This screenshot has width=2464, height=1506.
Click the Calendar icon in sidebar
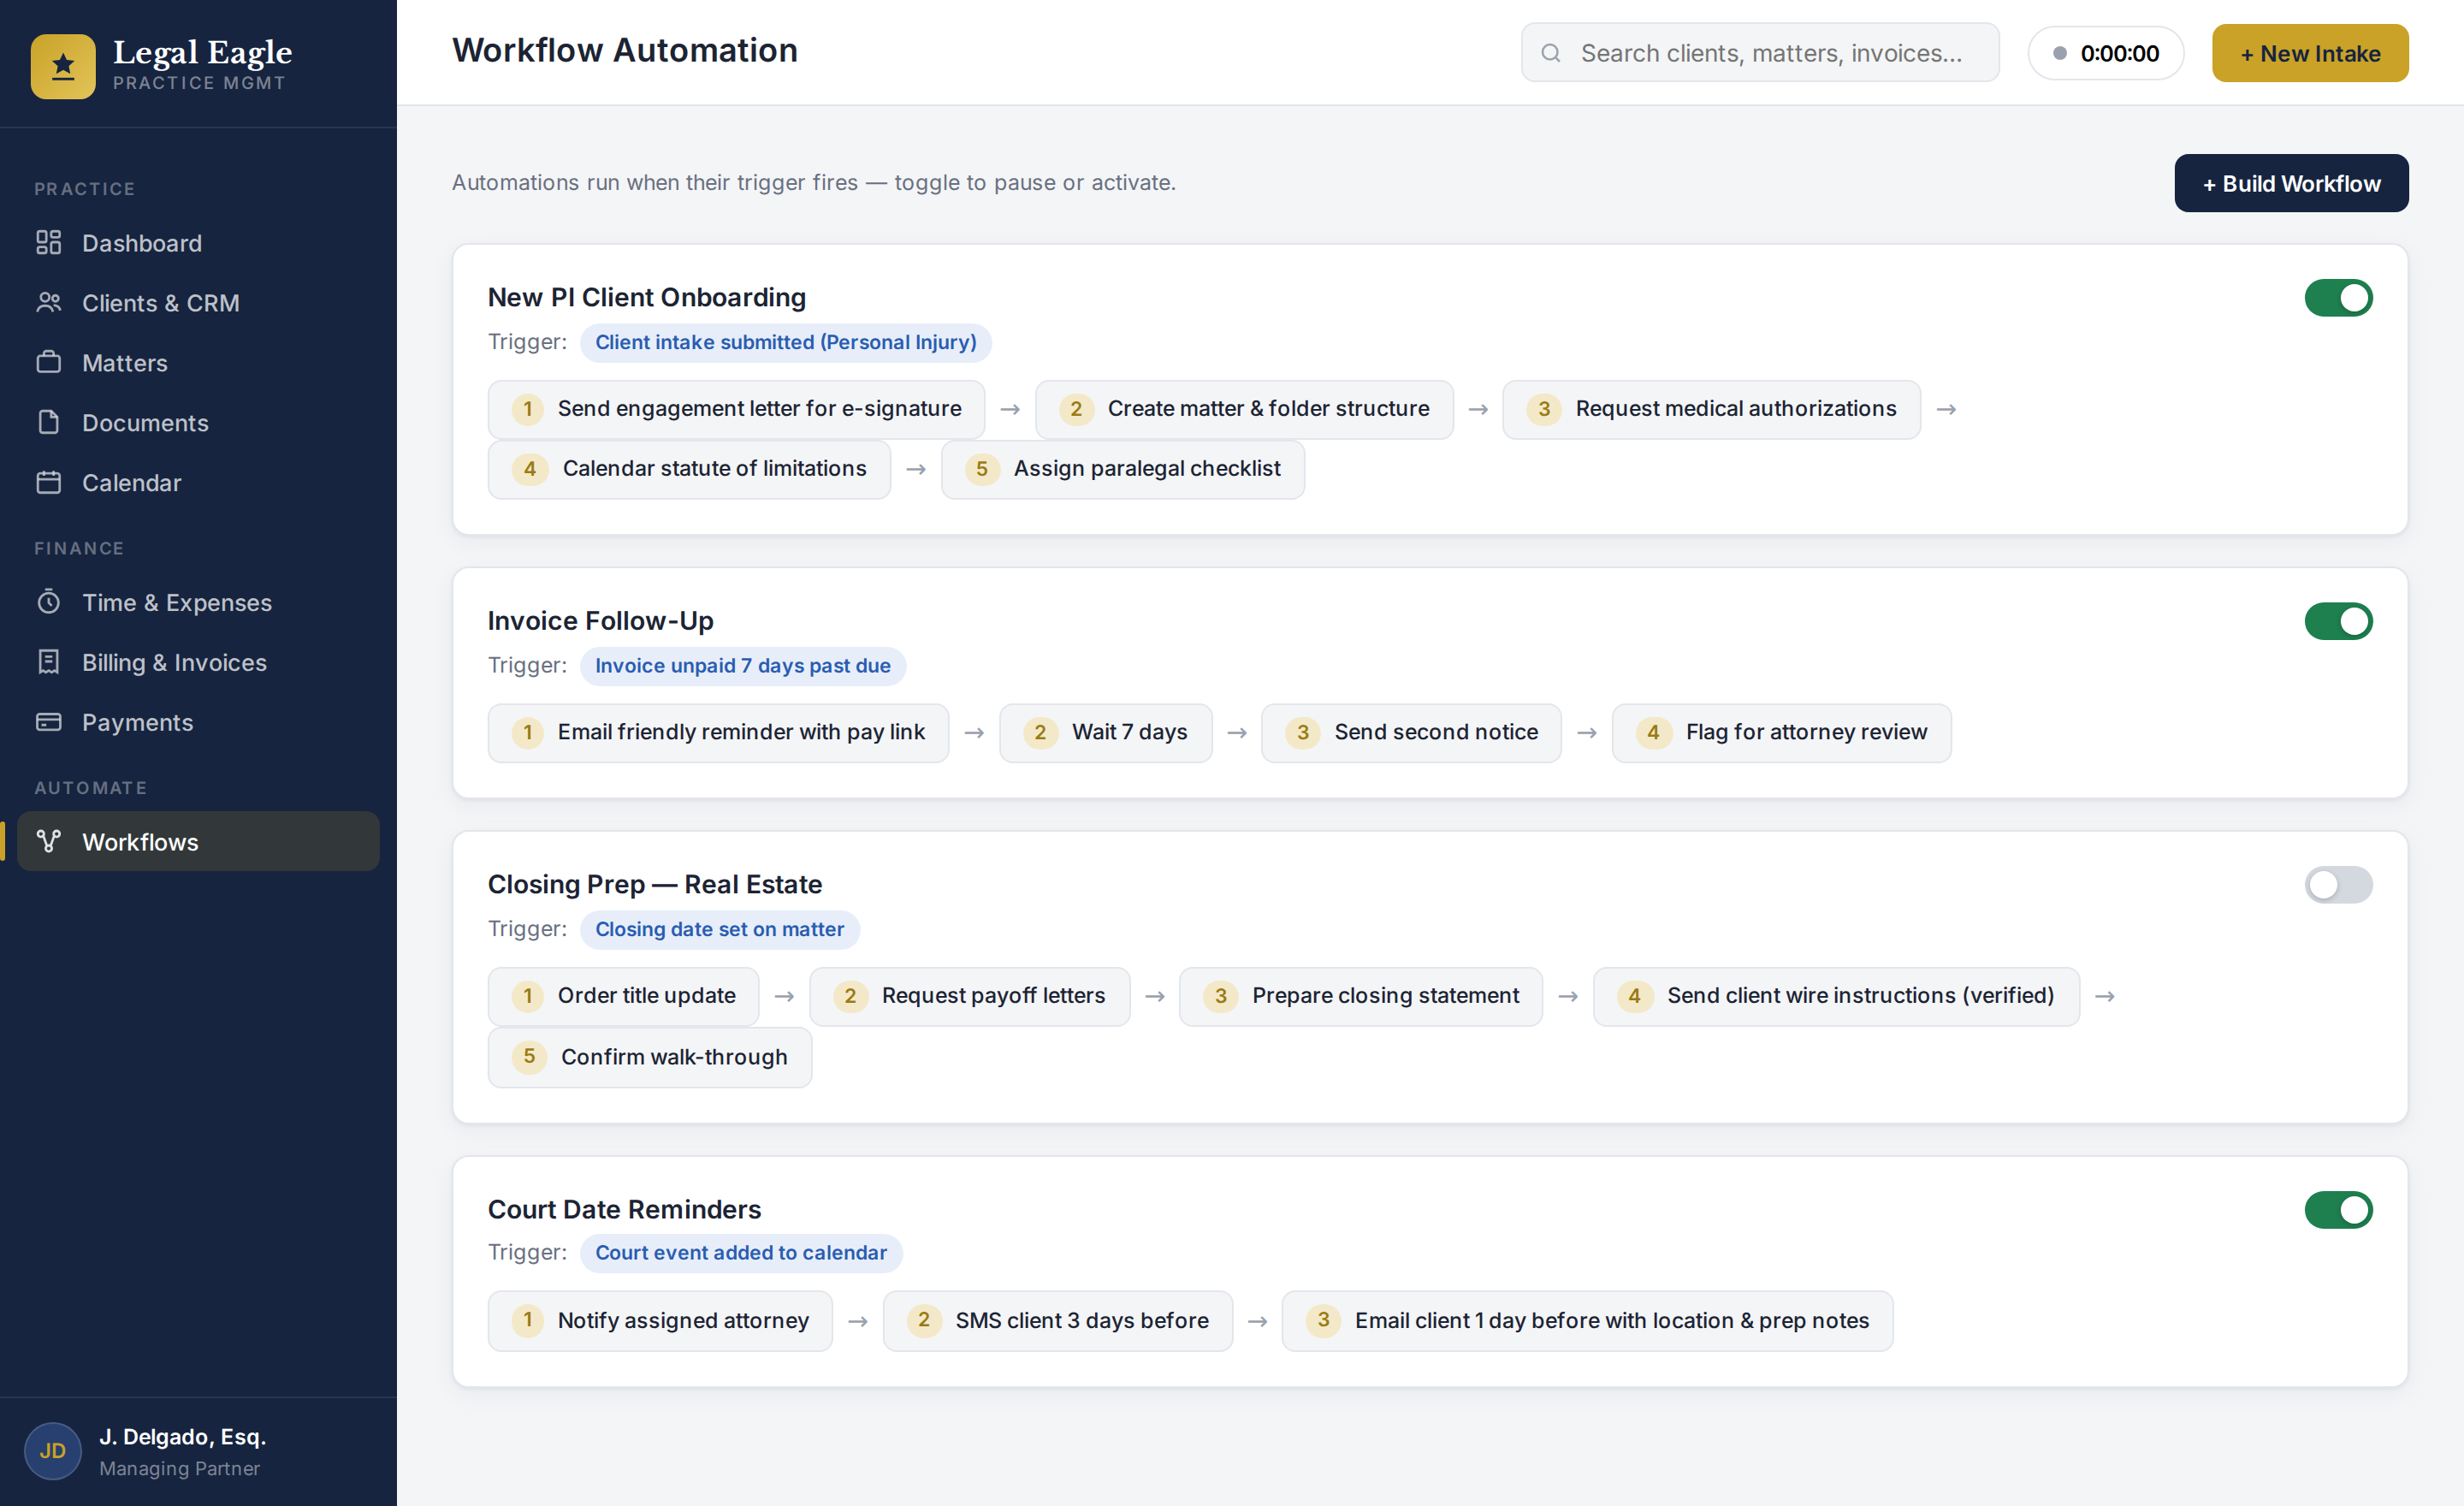coord(48,482)
